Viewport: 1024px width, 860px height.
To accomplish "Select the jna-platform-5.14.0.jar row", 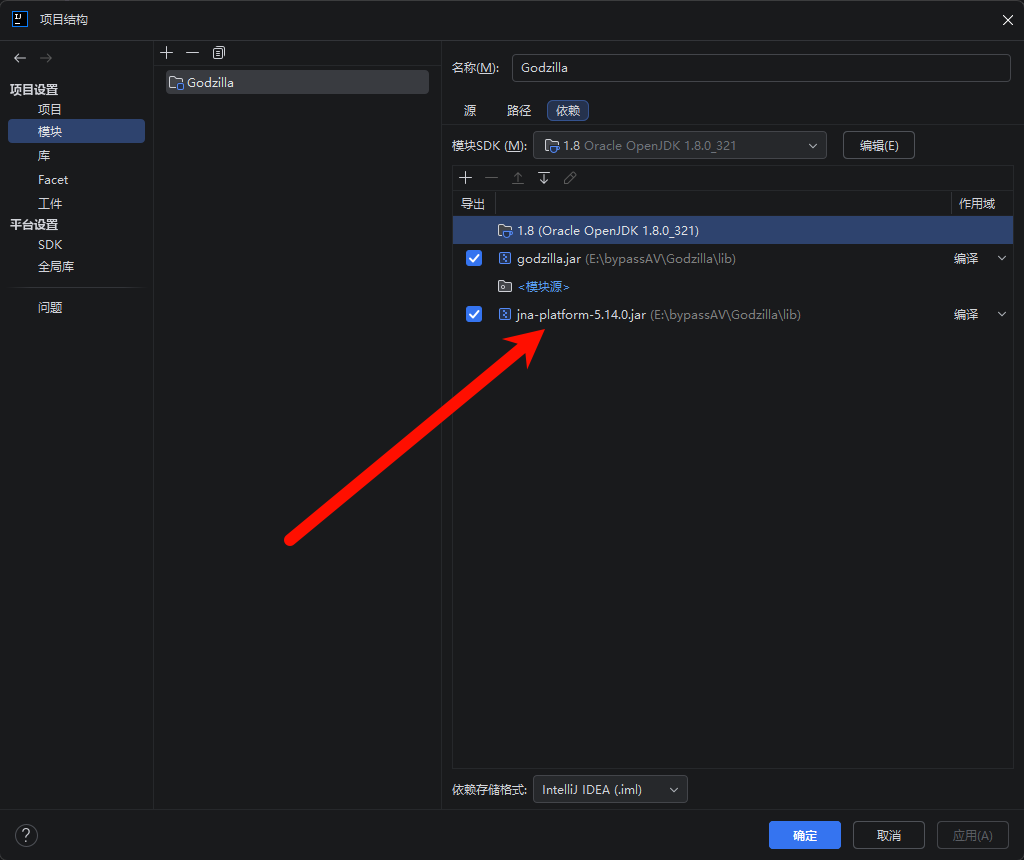I will [733, 315].
